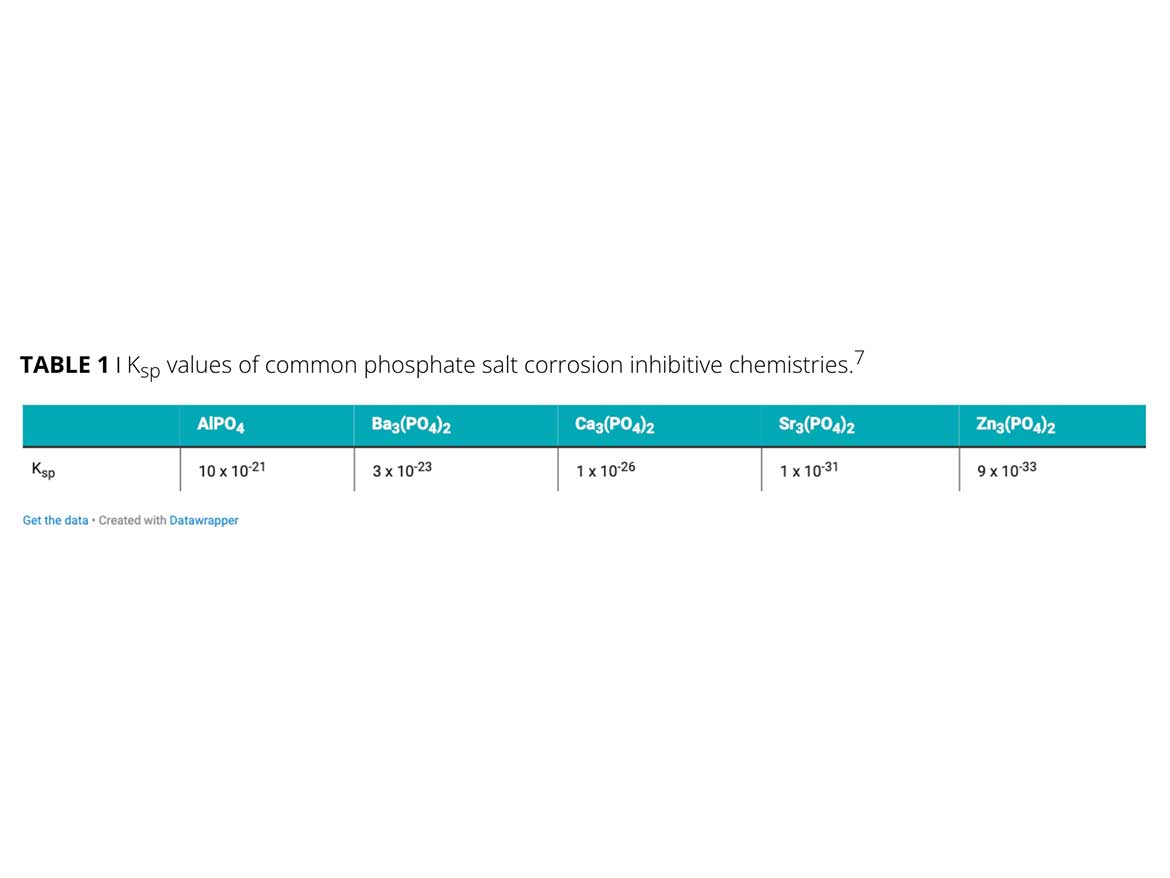The image size is (1170, 878).
Task: Click the Sr3(PO4)2 column header
Action: coord(816,425)
